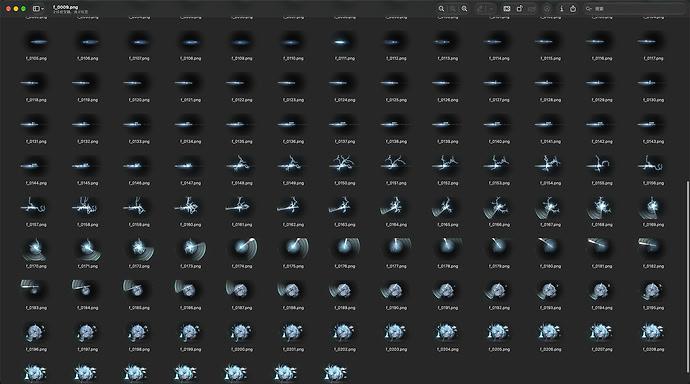Screen dimensions: 690x384
Task: Click the form filling toolbar icon
Action: pos(532,8)
